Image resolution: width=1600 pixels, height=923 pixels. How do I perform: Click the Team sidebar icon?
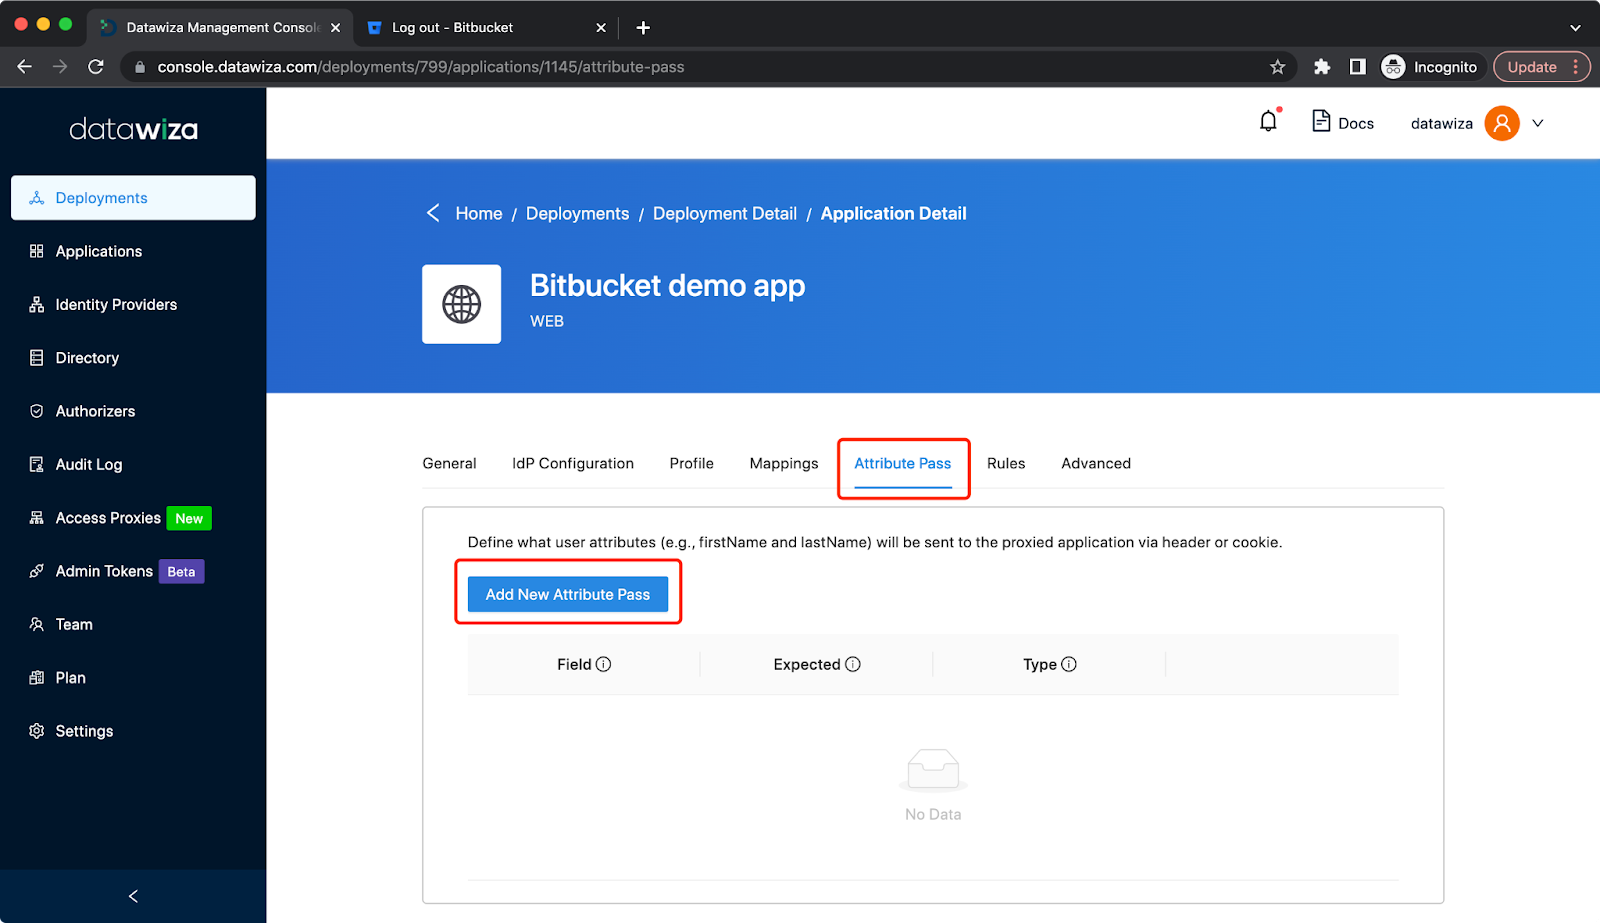[x=37, y=624]
